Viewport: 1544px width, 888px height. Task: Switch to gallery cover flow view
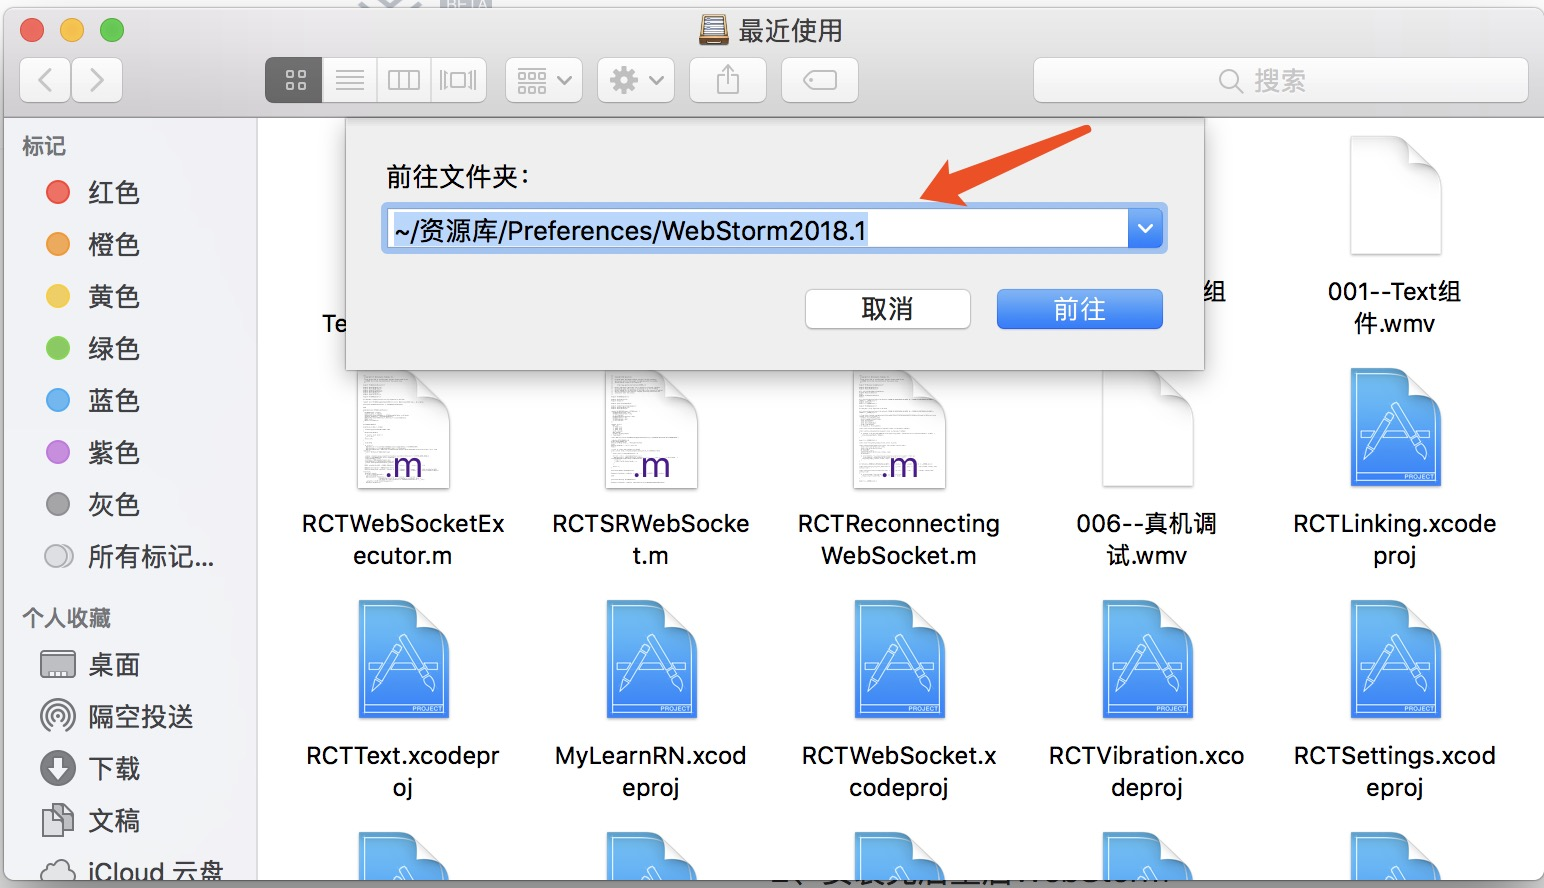[458, 80]
